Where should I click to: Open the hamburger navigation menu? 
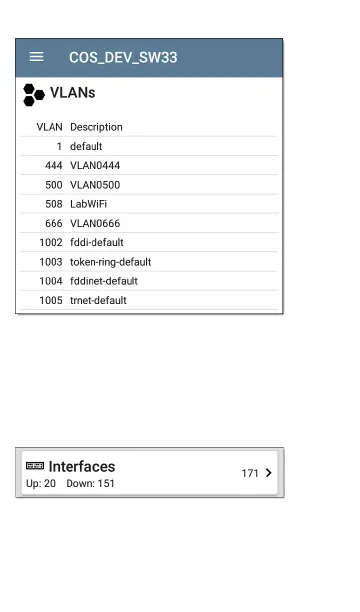tap(36, 57)
